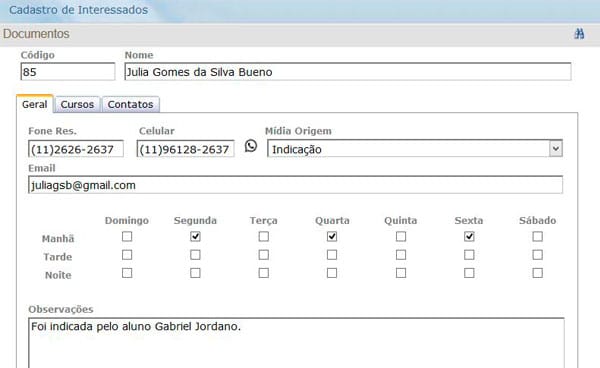Click the Sábado column header
Image resolution: width=600 pixels, height=368 pixels.
pos(538,220)
